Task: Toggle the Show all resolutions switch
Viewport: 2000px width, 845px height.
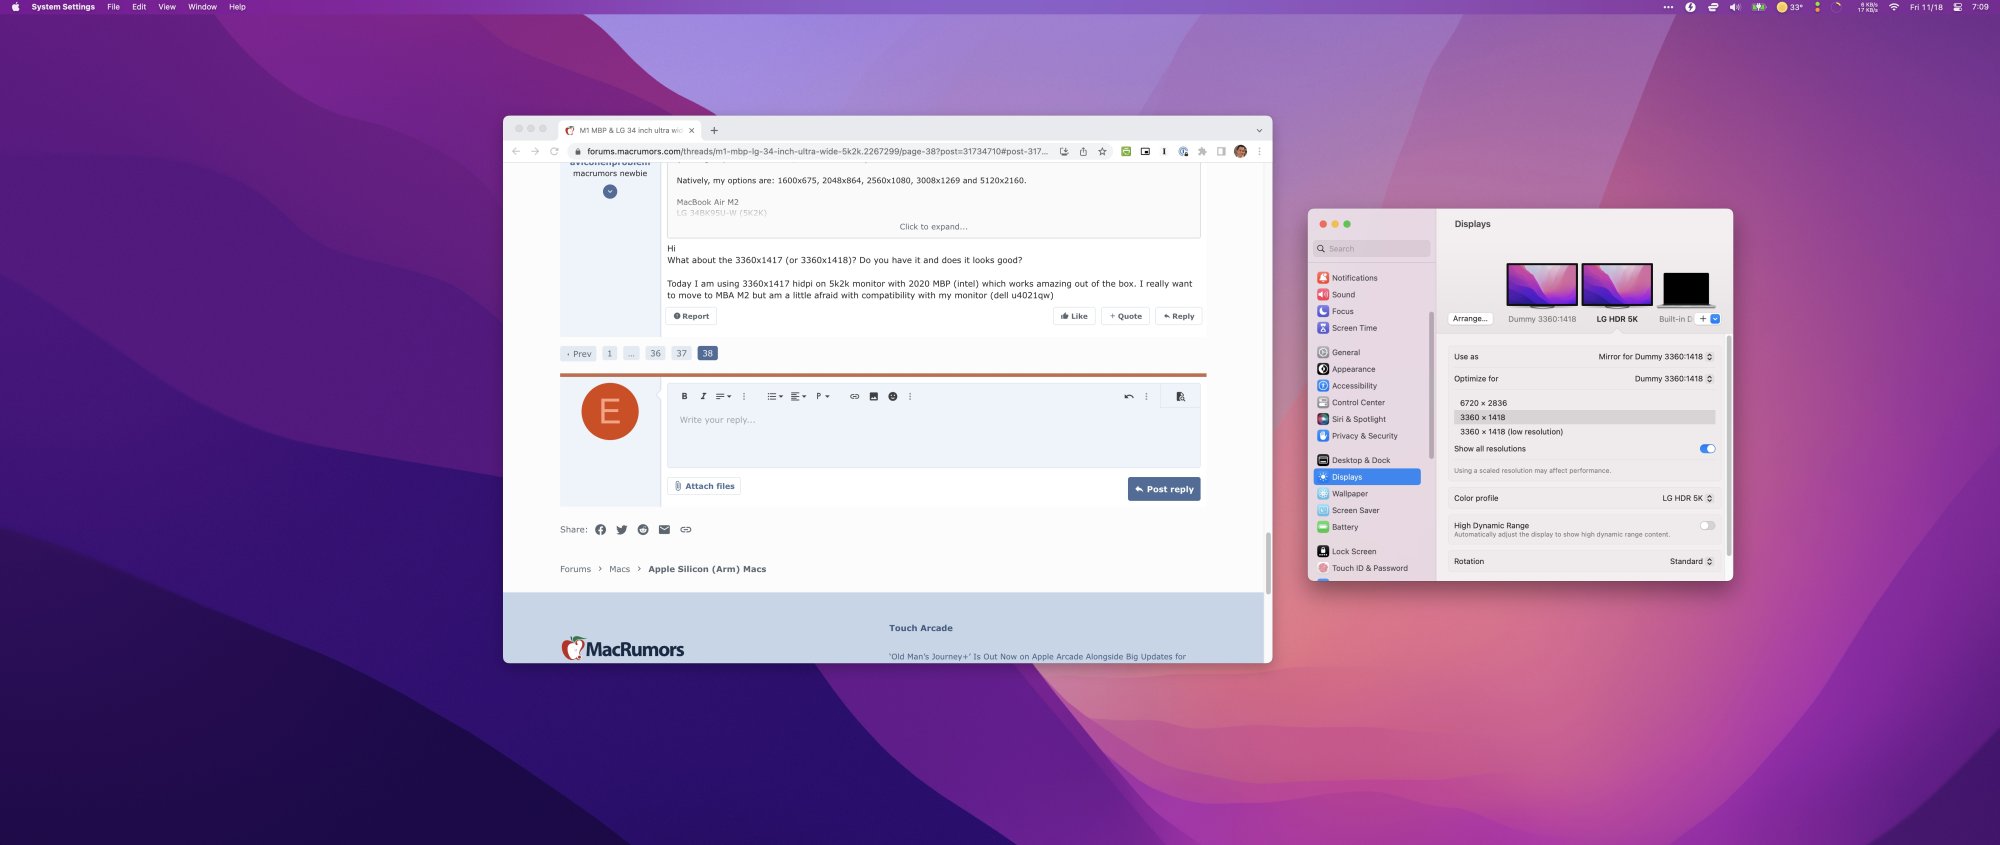Action: [1707, 449]
